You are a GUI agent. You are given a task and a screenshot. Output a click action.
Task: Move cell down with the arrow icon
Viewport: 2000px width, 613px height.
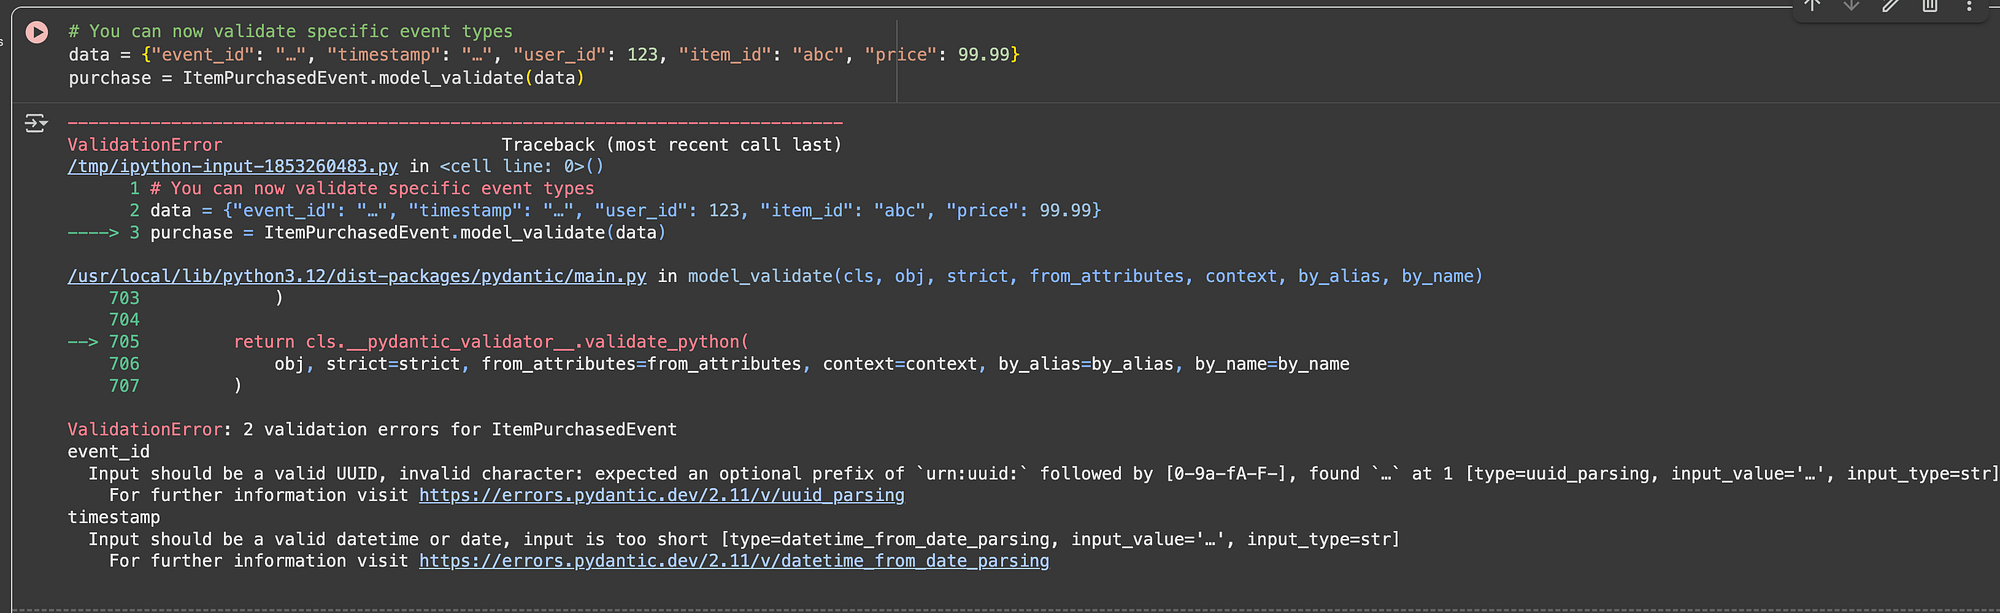(1851, 5)
